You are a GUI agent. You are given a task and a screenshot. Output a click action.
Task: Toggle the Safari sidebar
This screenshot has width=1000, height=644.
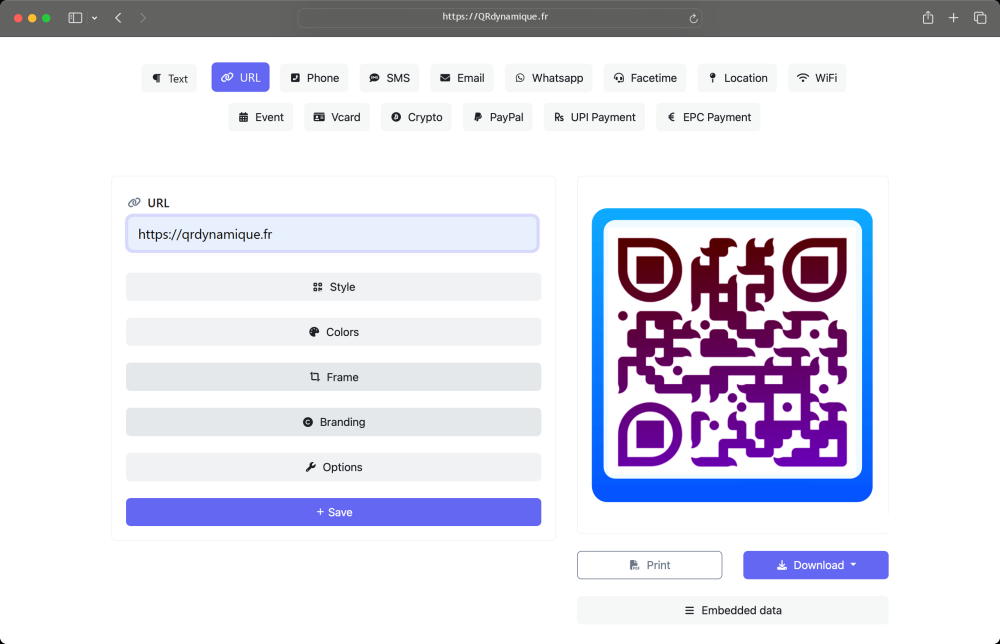click(x=75, y=18)
